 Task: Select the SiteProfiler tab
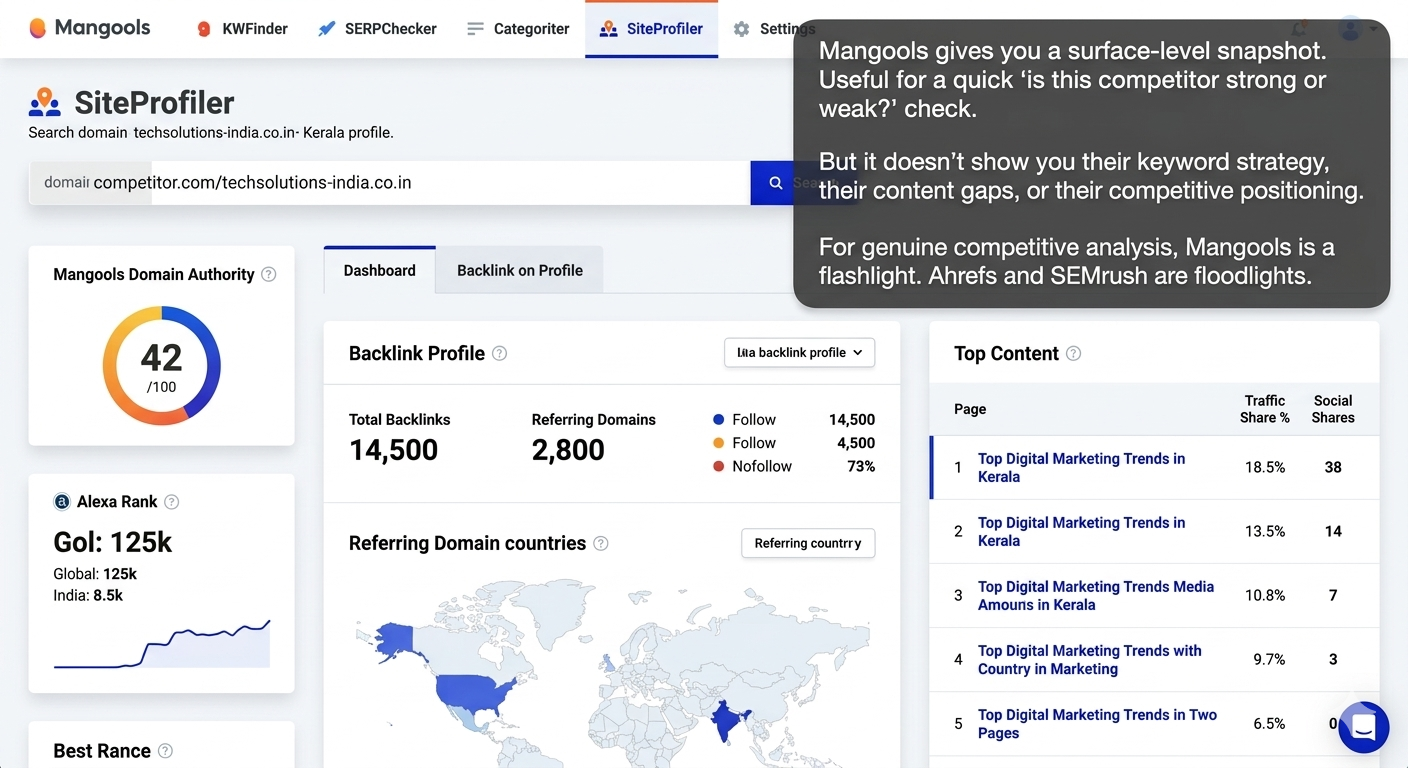[x=651, y=29]
